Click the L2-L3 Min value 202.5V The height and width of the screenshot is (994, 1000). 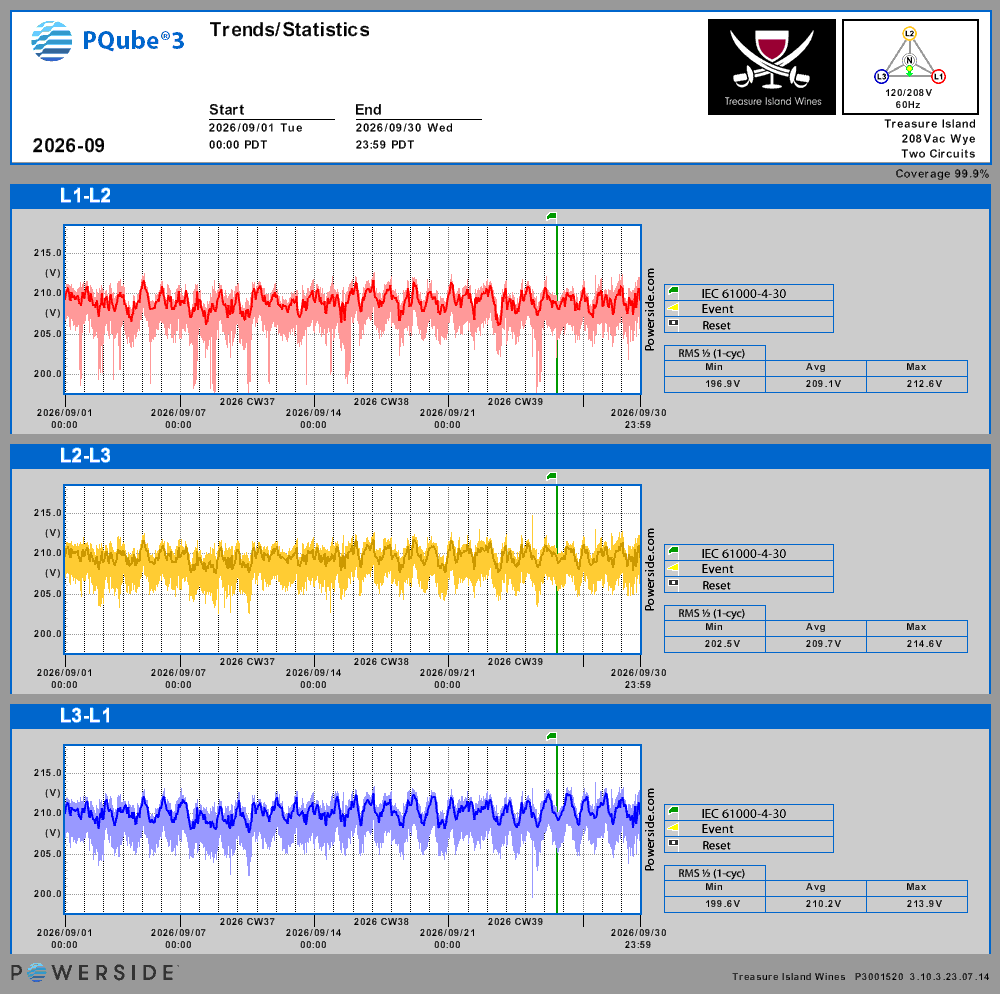(x=722, y=644)
